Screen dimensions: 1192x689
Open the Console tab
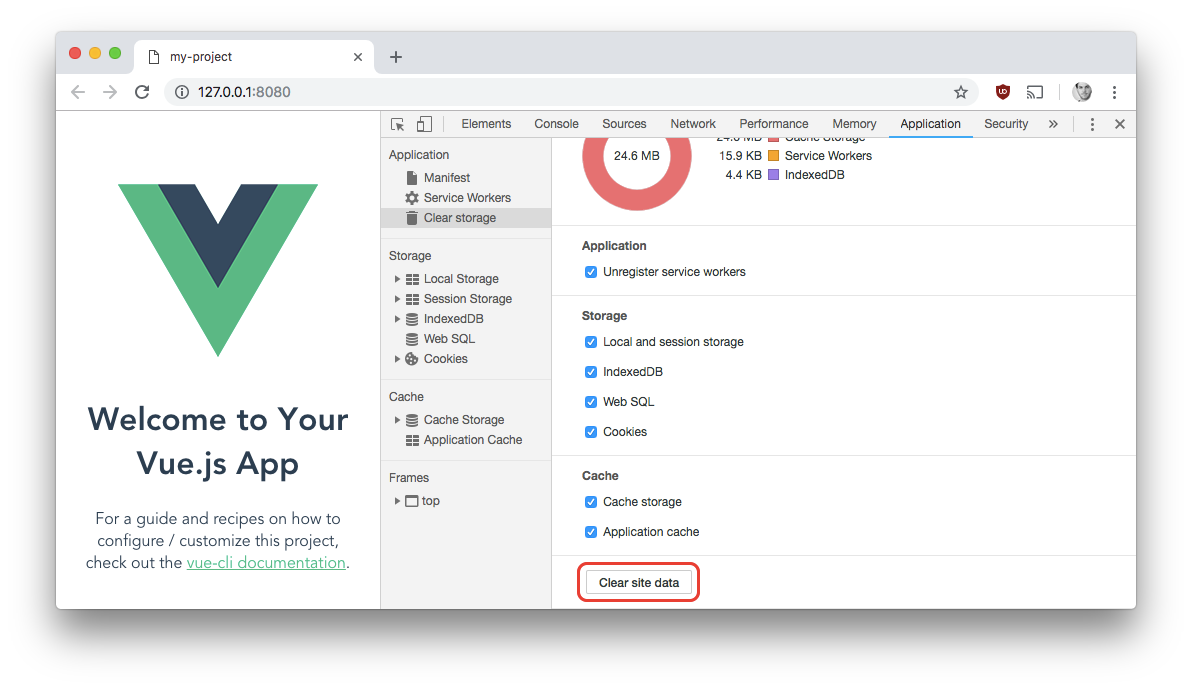tap(556, 123)
